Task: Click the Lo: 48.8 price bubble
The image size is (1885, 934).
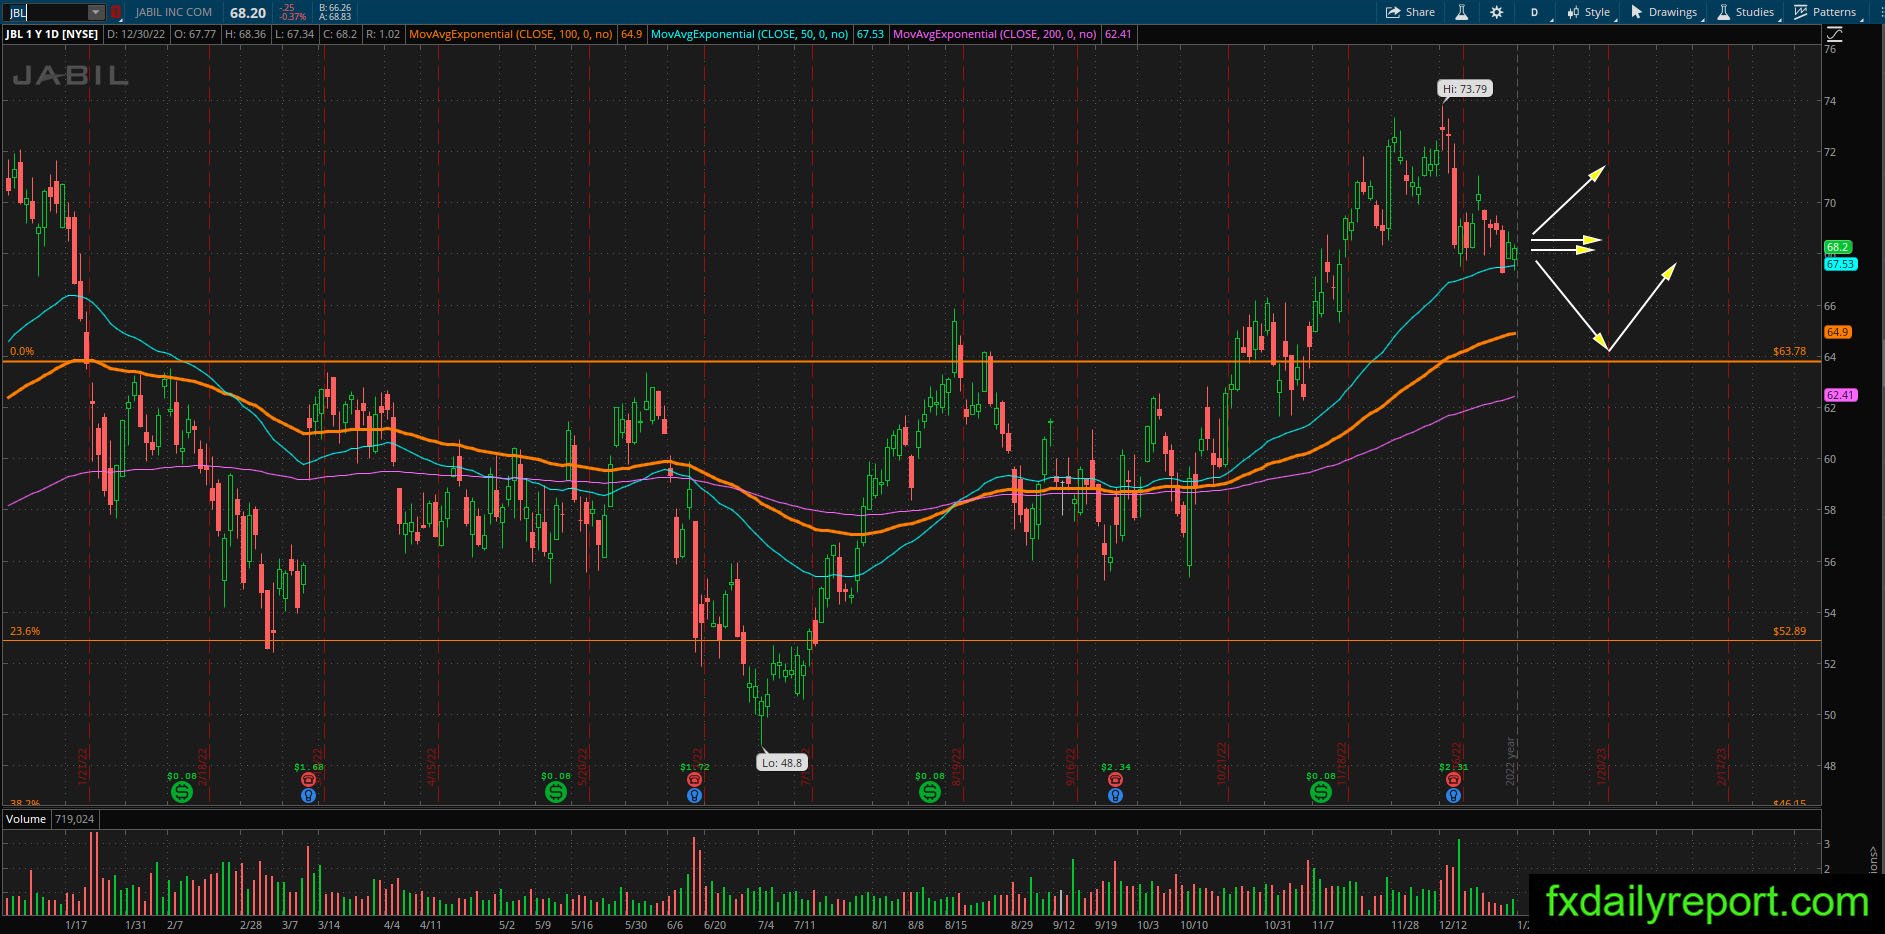Action: pyautogui.click(x=782, y=763)
